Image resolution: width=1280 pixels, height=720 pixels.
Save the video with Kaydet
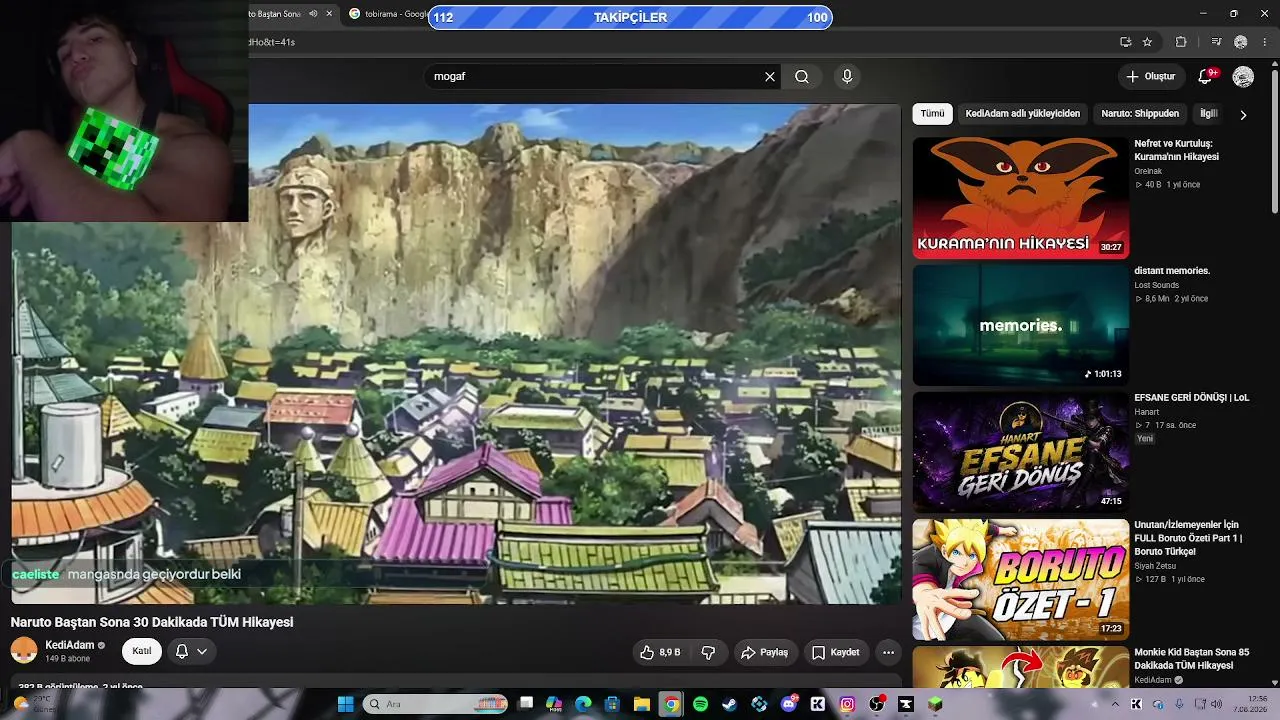836,652
